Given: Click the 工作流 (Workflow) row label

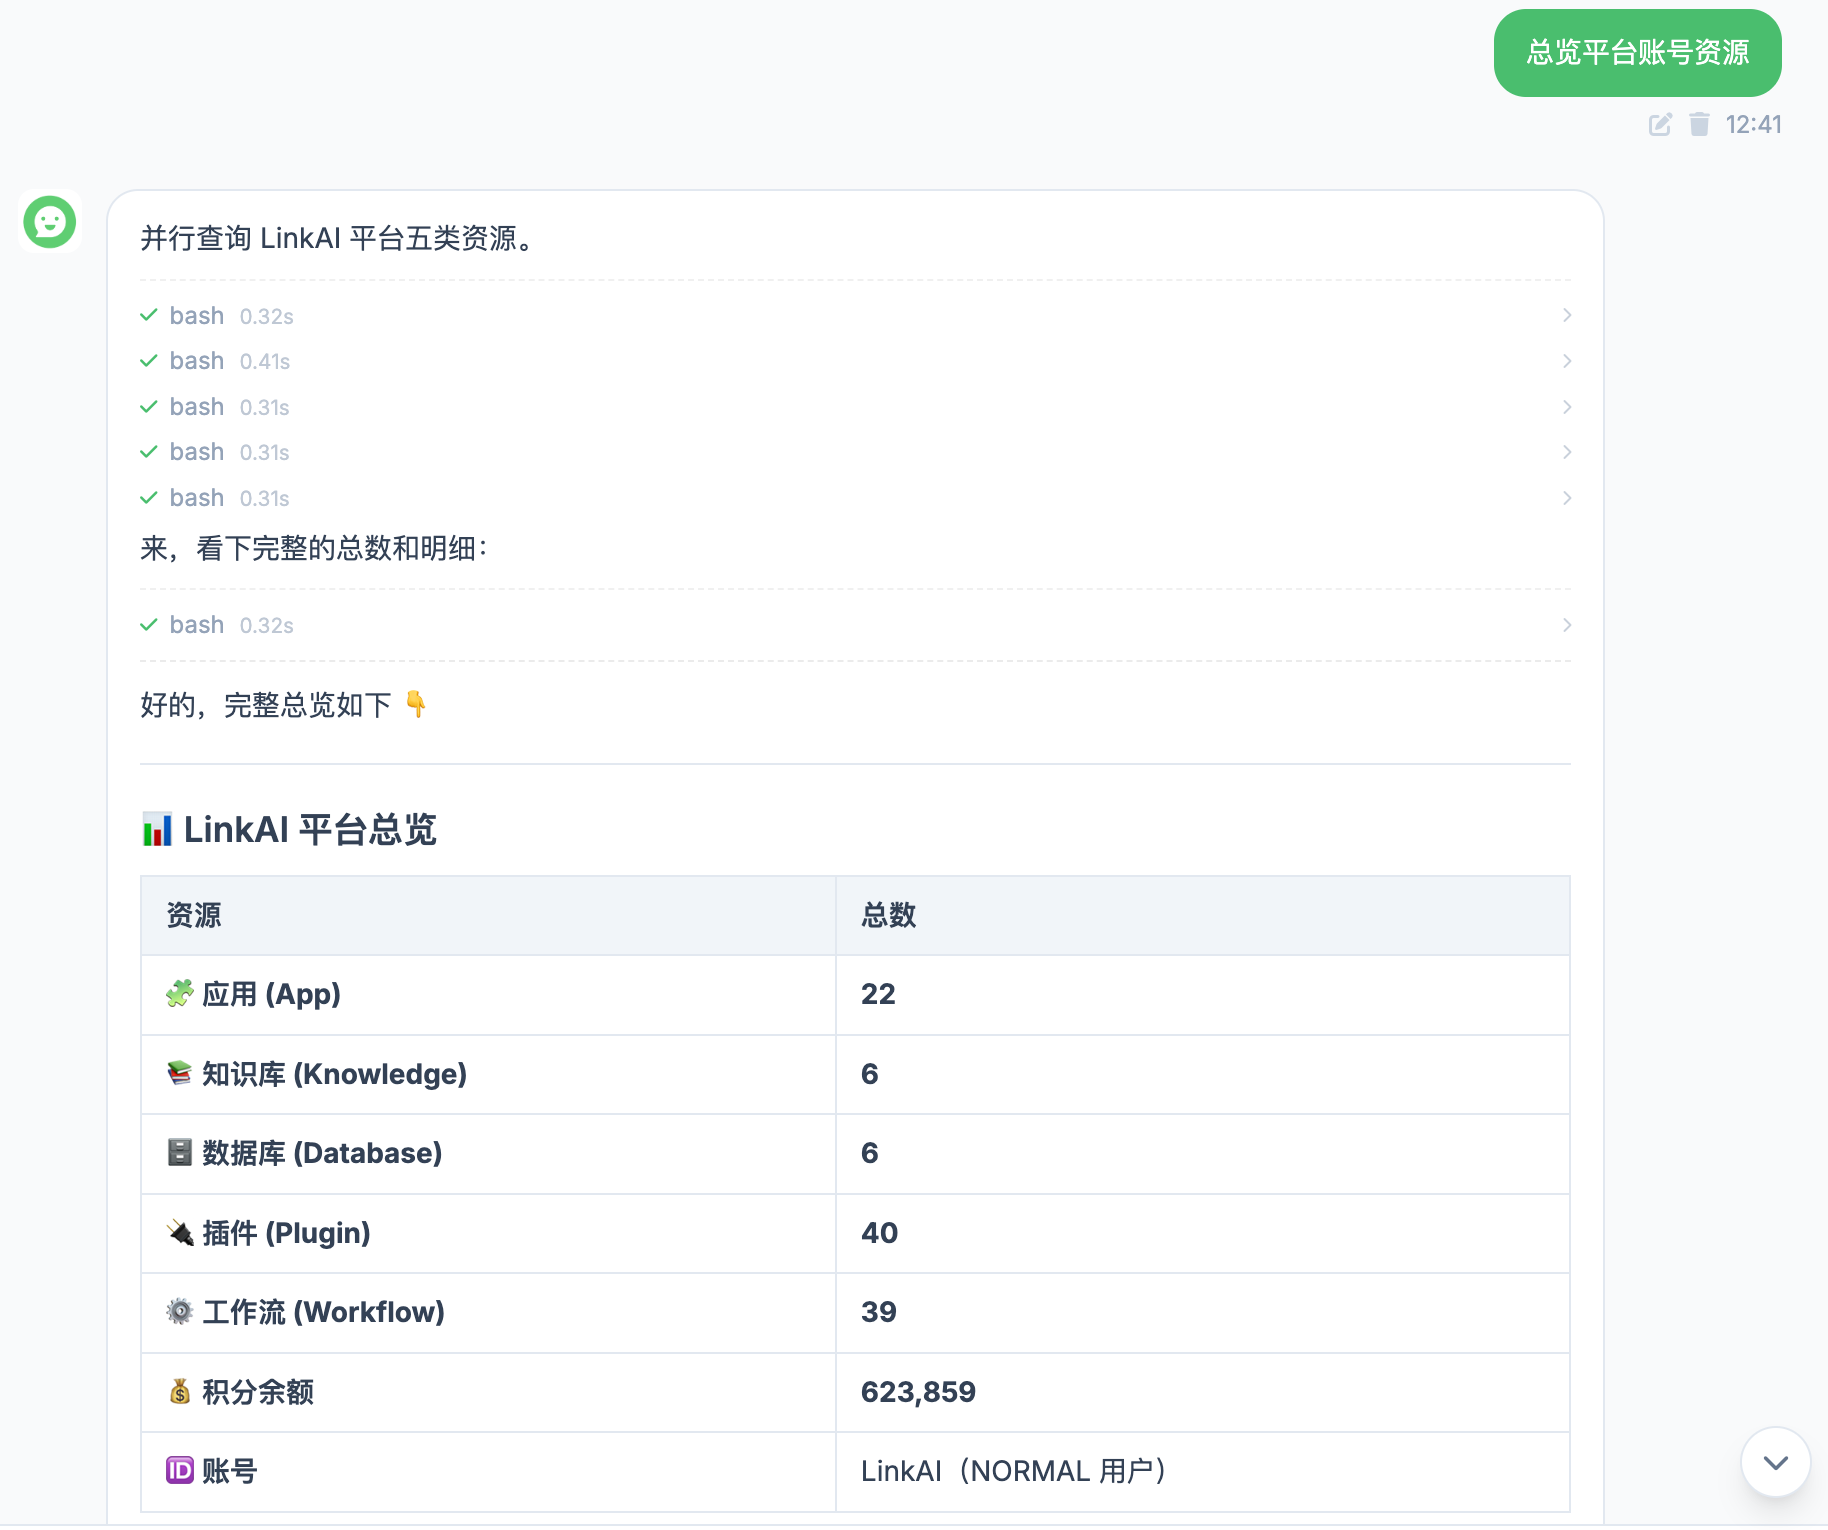Looking at the screenshot, I should pos(323,1311).
